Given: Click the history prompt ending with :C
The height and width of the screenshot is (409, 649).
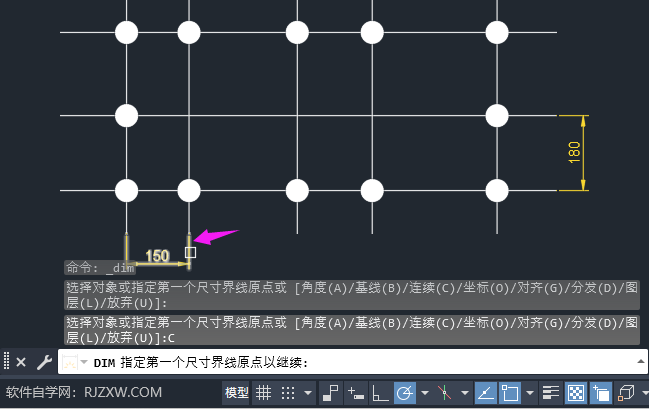Looking at the screenshot, I should [x=352, y=330].
